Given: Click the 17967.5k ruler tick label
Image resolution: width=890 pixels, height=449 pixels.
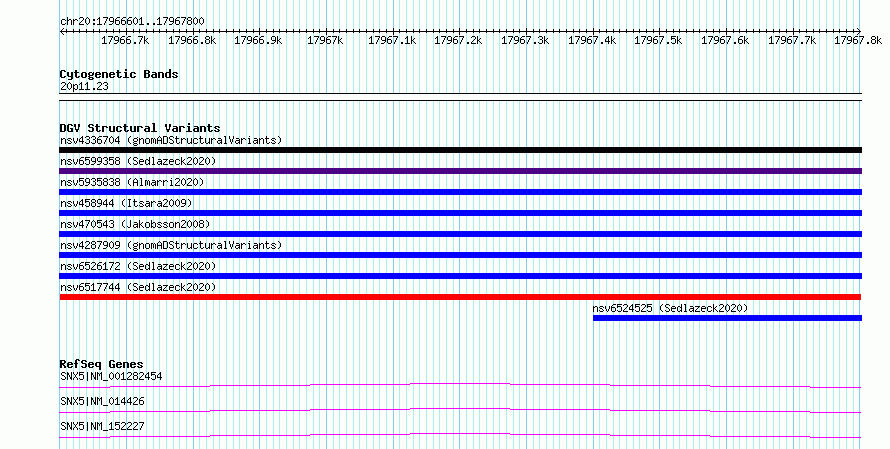Looking at the screenshot, I should 658,40.
